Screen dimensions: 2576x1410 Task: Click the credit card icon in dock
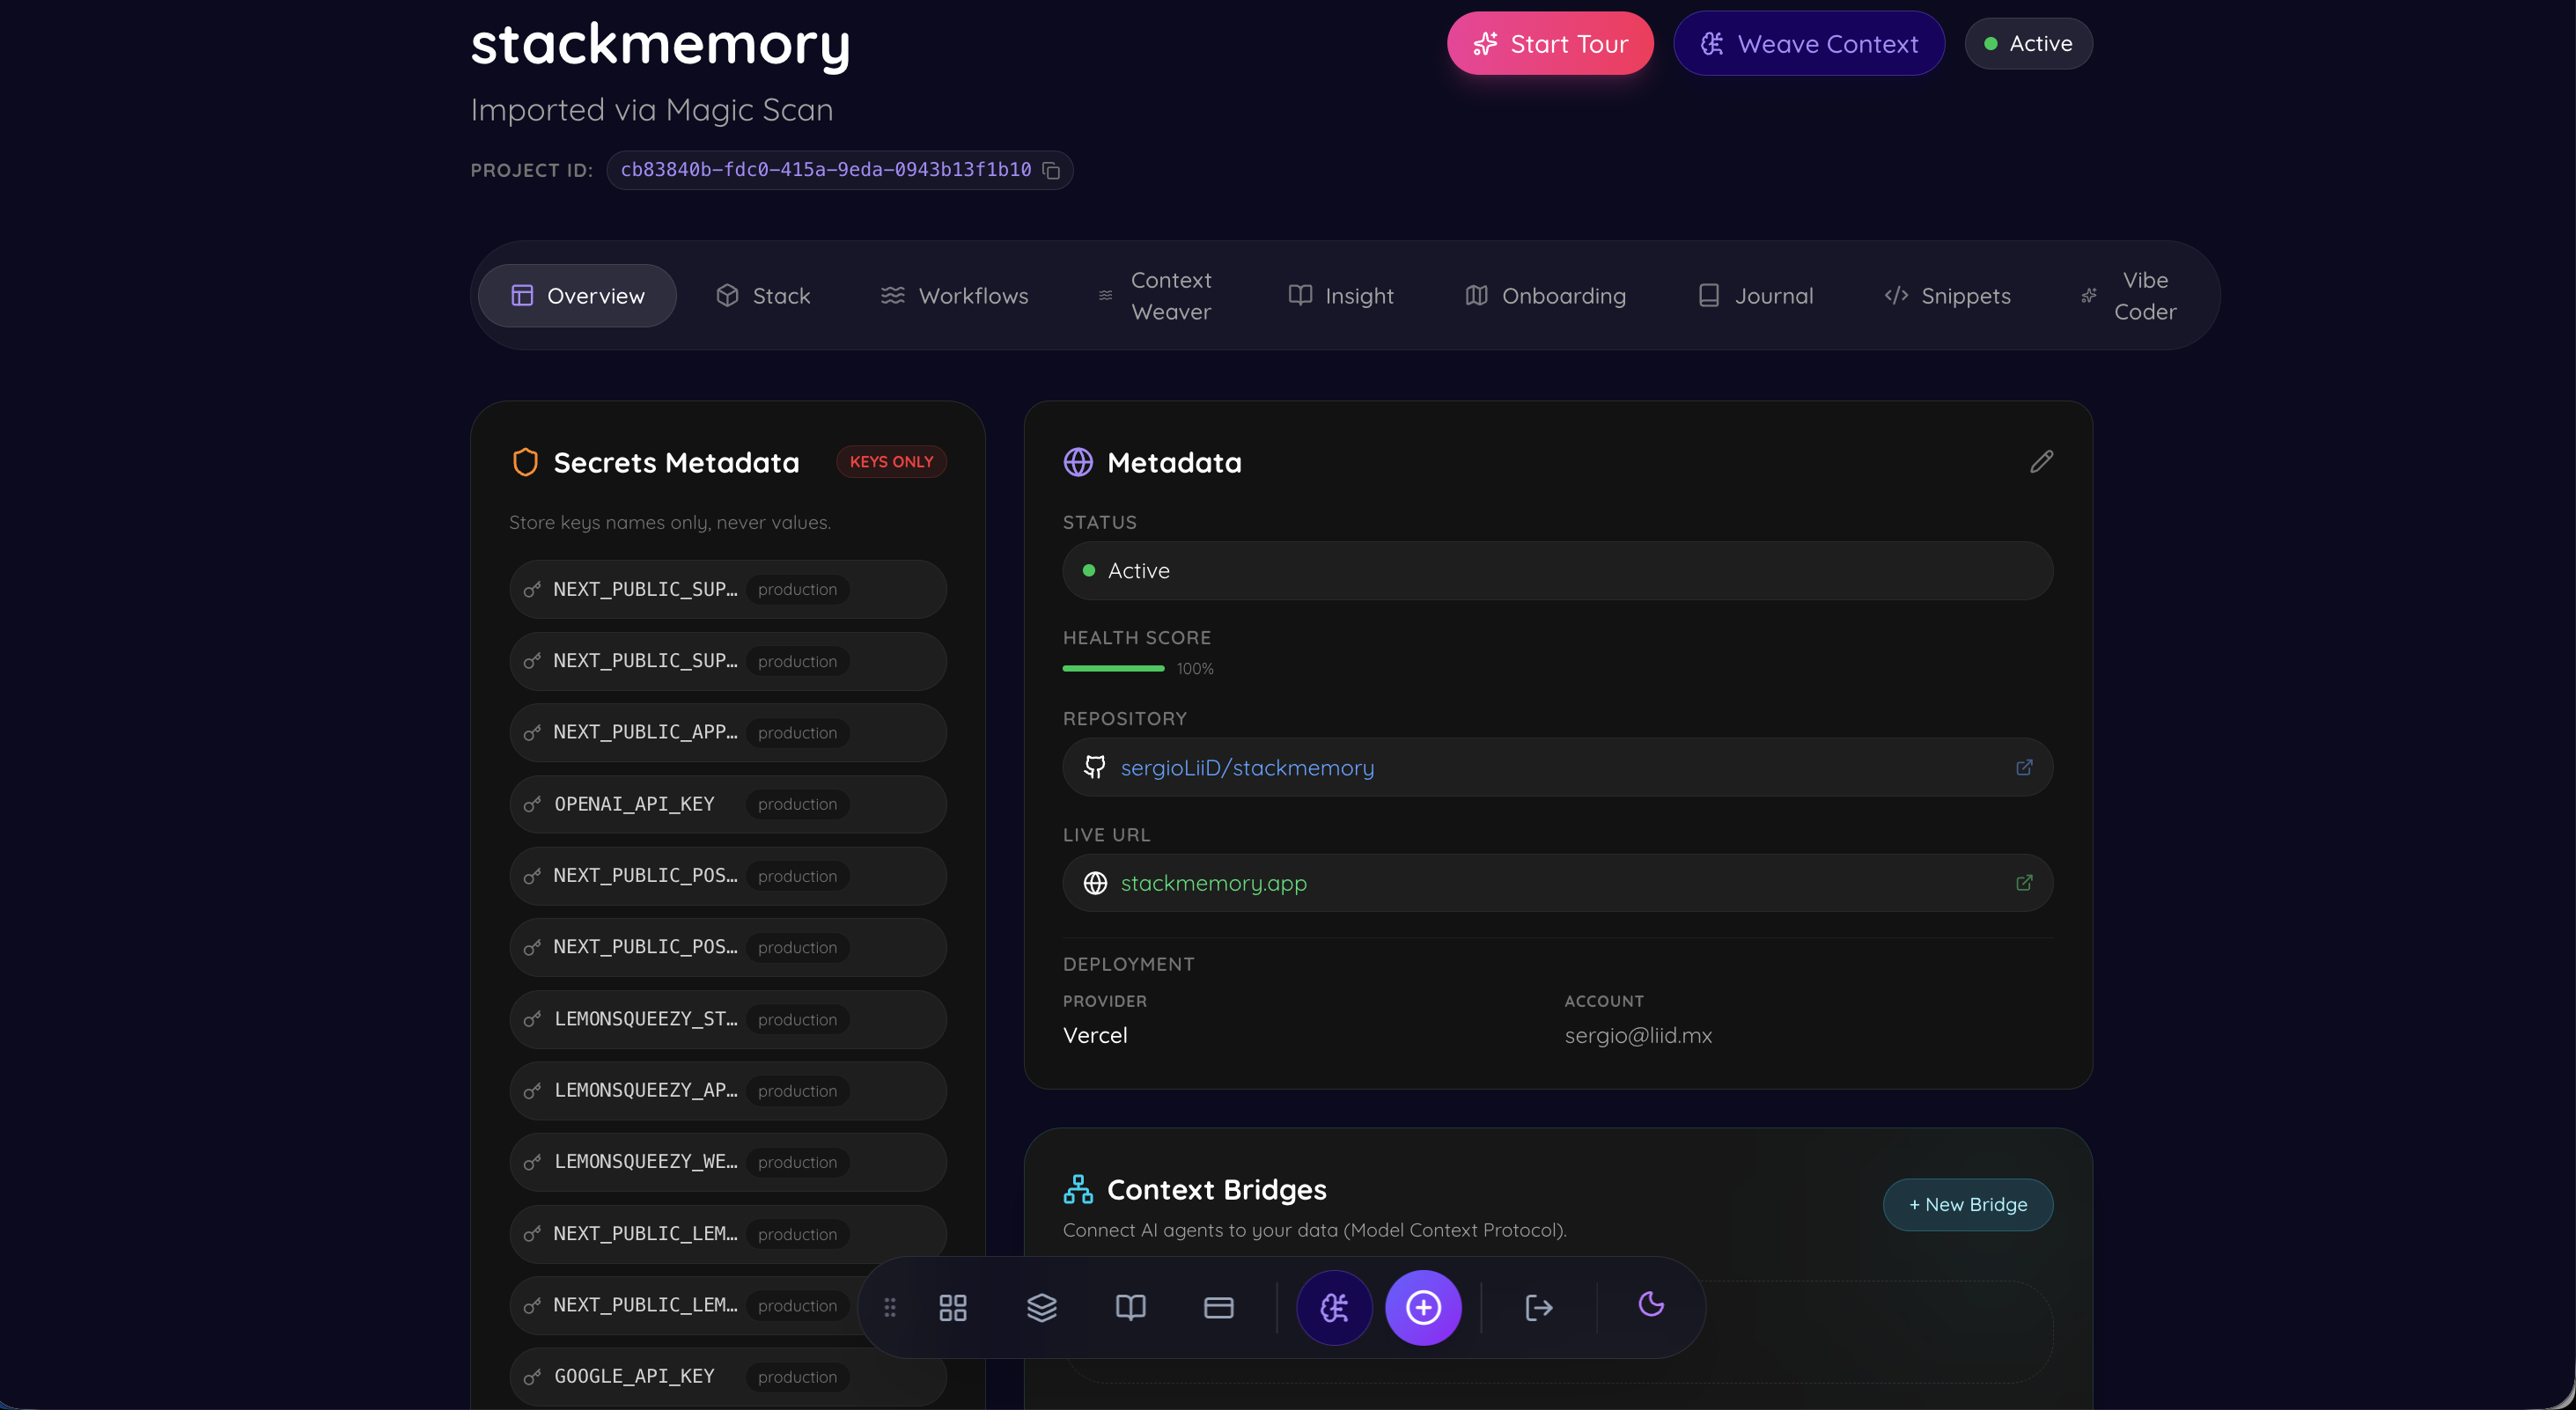[x=1218, y=1307]
